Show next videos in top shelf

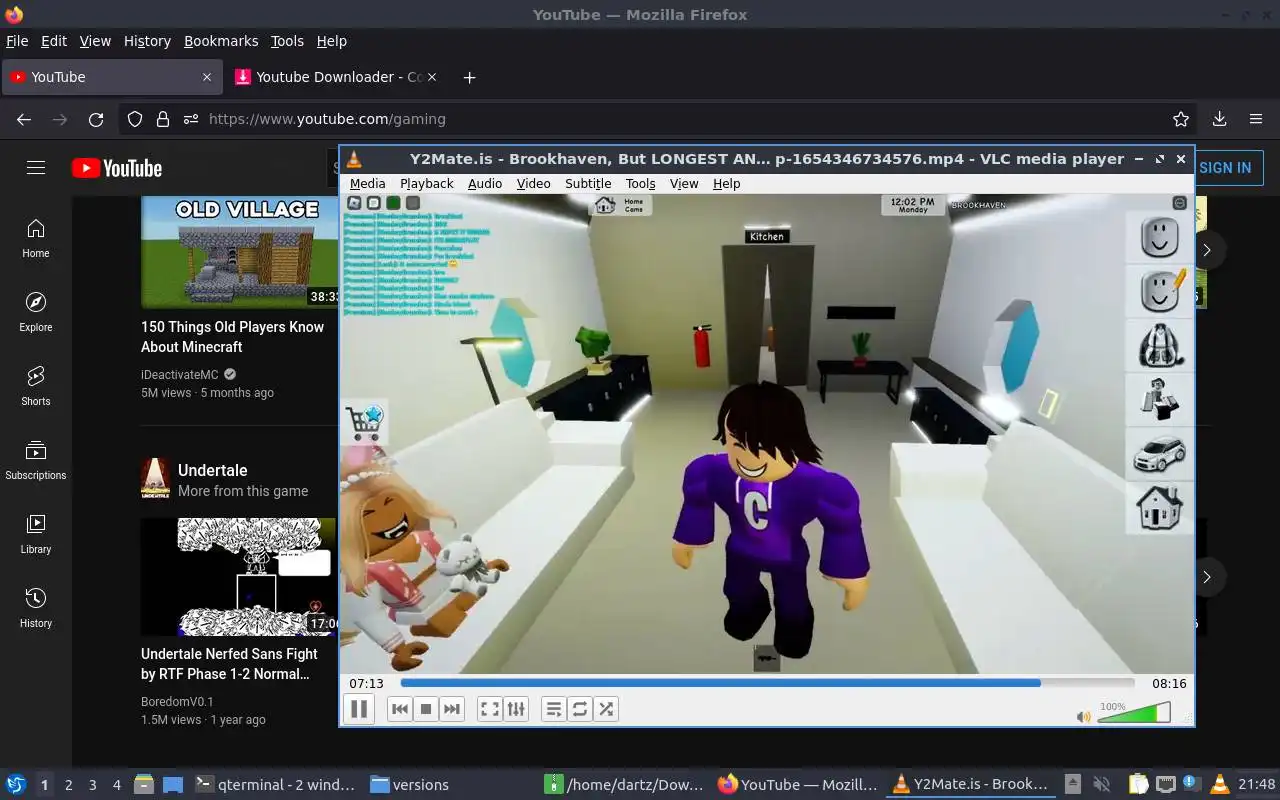tap(1206, 250)
